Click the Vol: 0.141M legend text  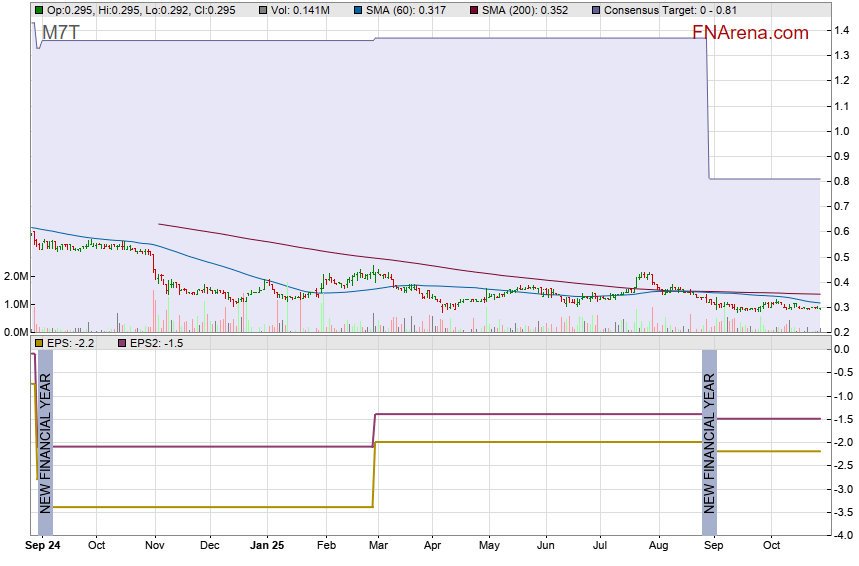(x=300, y=10)
